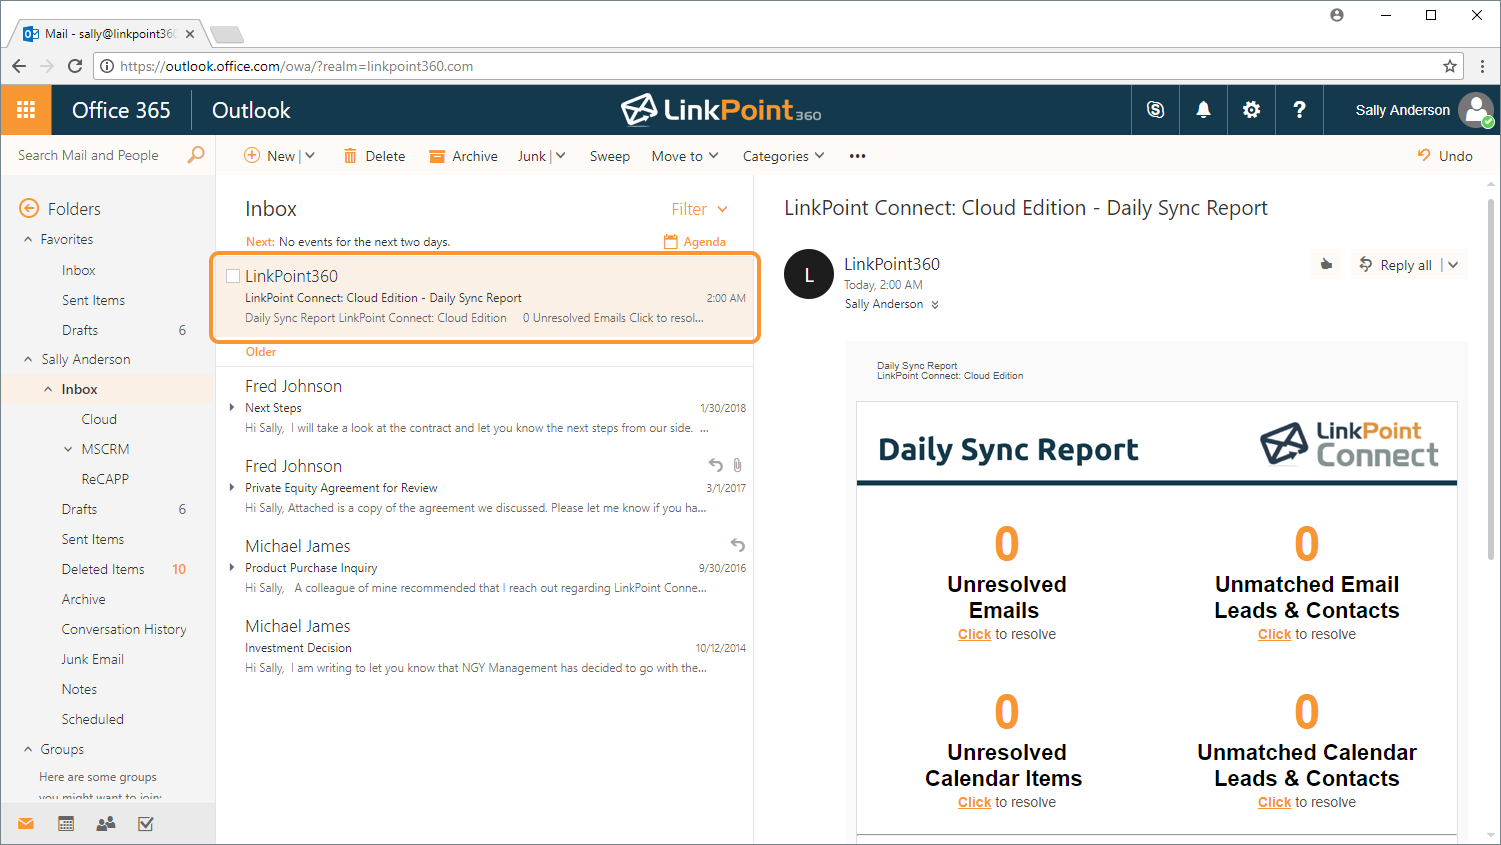The image size is (1501, 845).
Task: Open Tasks view in bottom bar
Action: pos(146,824)
